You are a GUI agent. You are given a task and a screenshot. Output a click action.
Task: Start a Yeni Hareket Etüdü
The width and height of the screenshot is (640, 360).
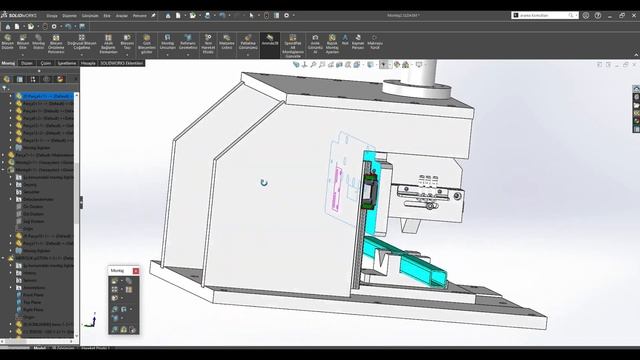click(x=208, y=44)
